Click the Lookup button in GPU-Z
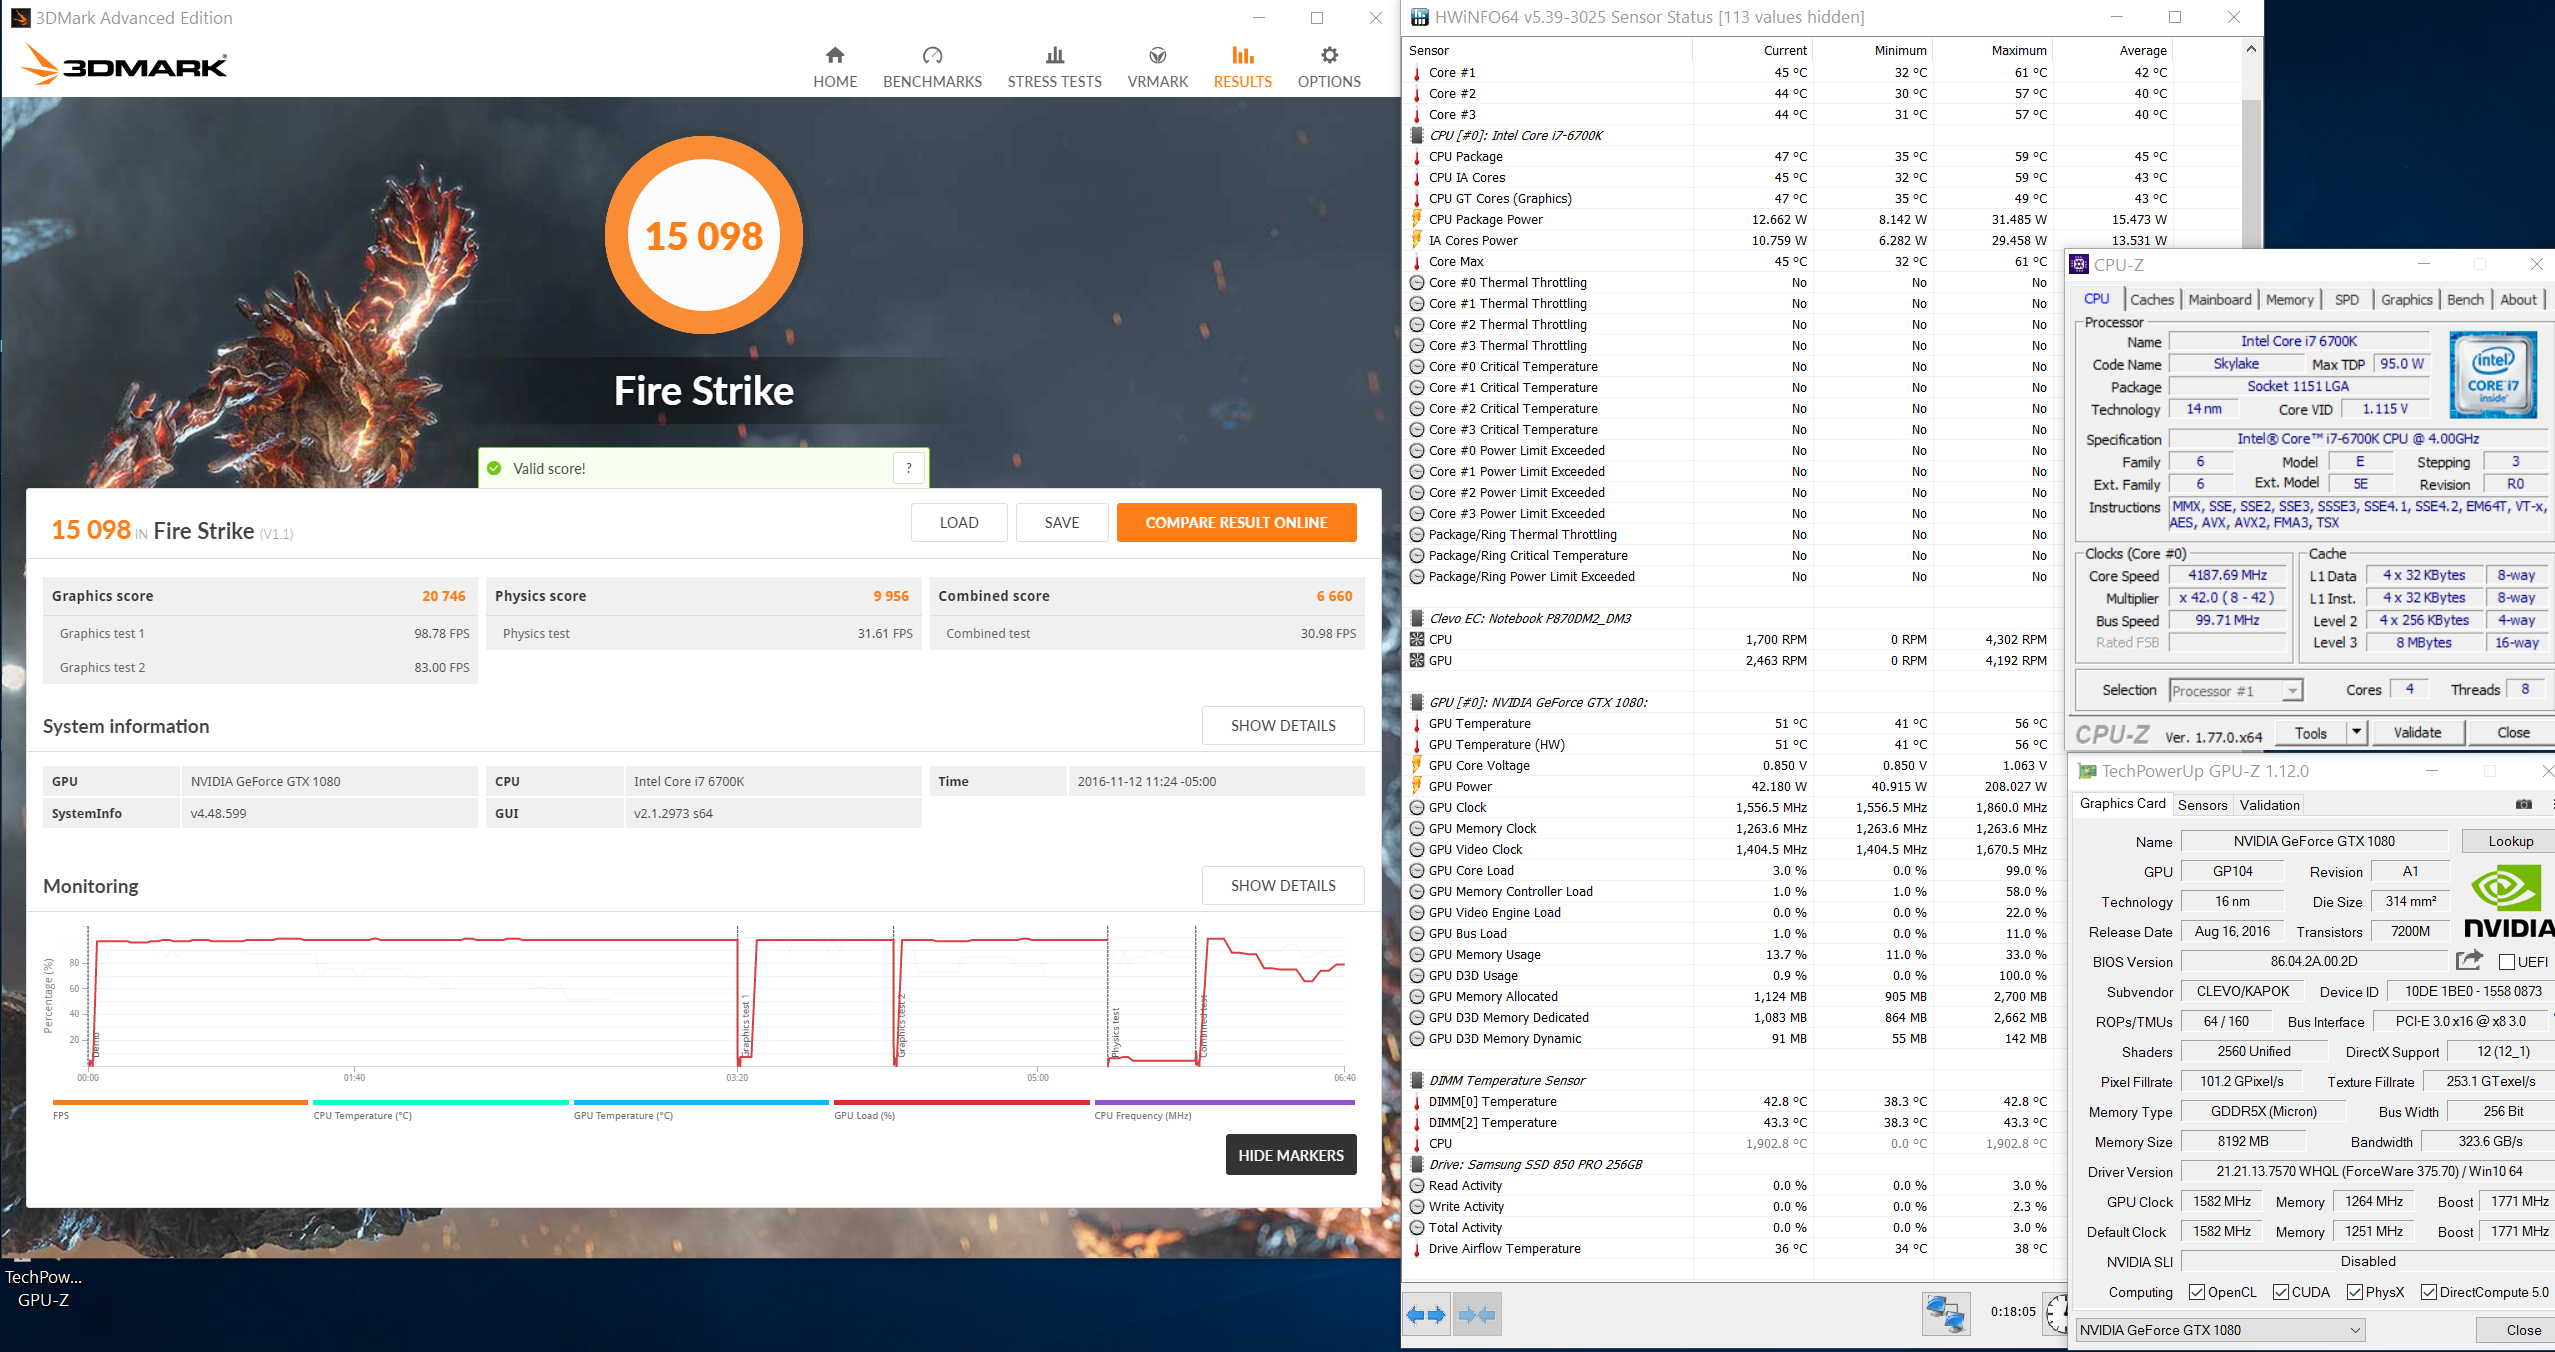Screen dimensions: 2555x1352 [2510, 841]
